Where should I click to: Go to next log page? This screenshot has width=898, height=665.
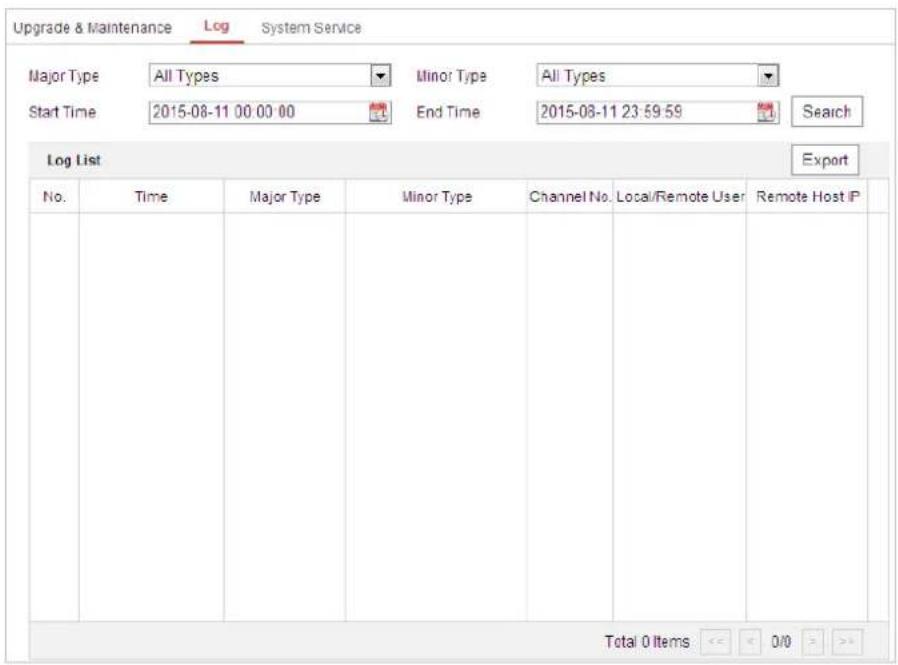(x=813, y=642)
